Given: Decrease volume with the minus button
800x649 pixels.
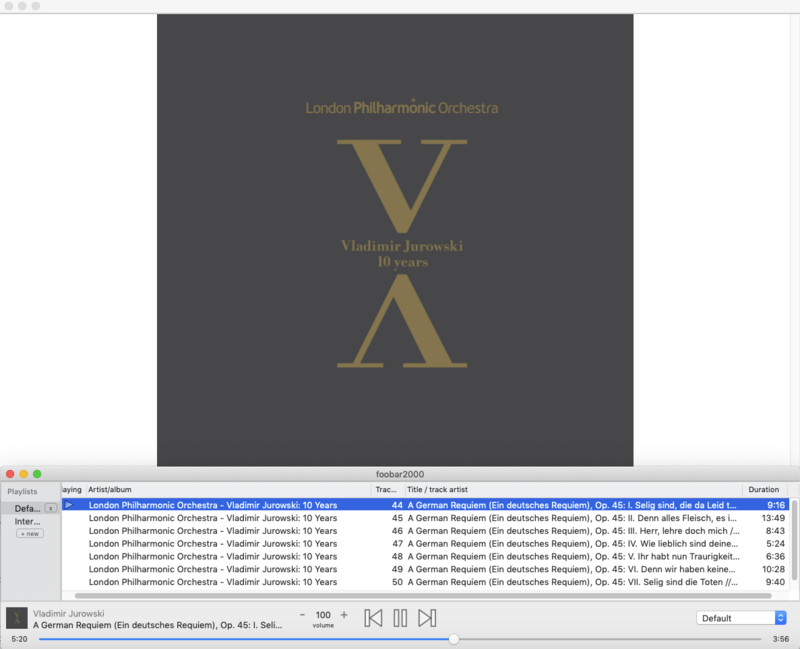Looking at the screenshot, I should pyautogui.click(x=302, y=615).
